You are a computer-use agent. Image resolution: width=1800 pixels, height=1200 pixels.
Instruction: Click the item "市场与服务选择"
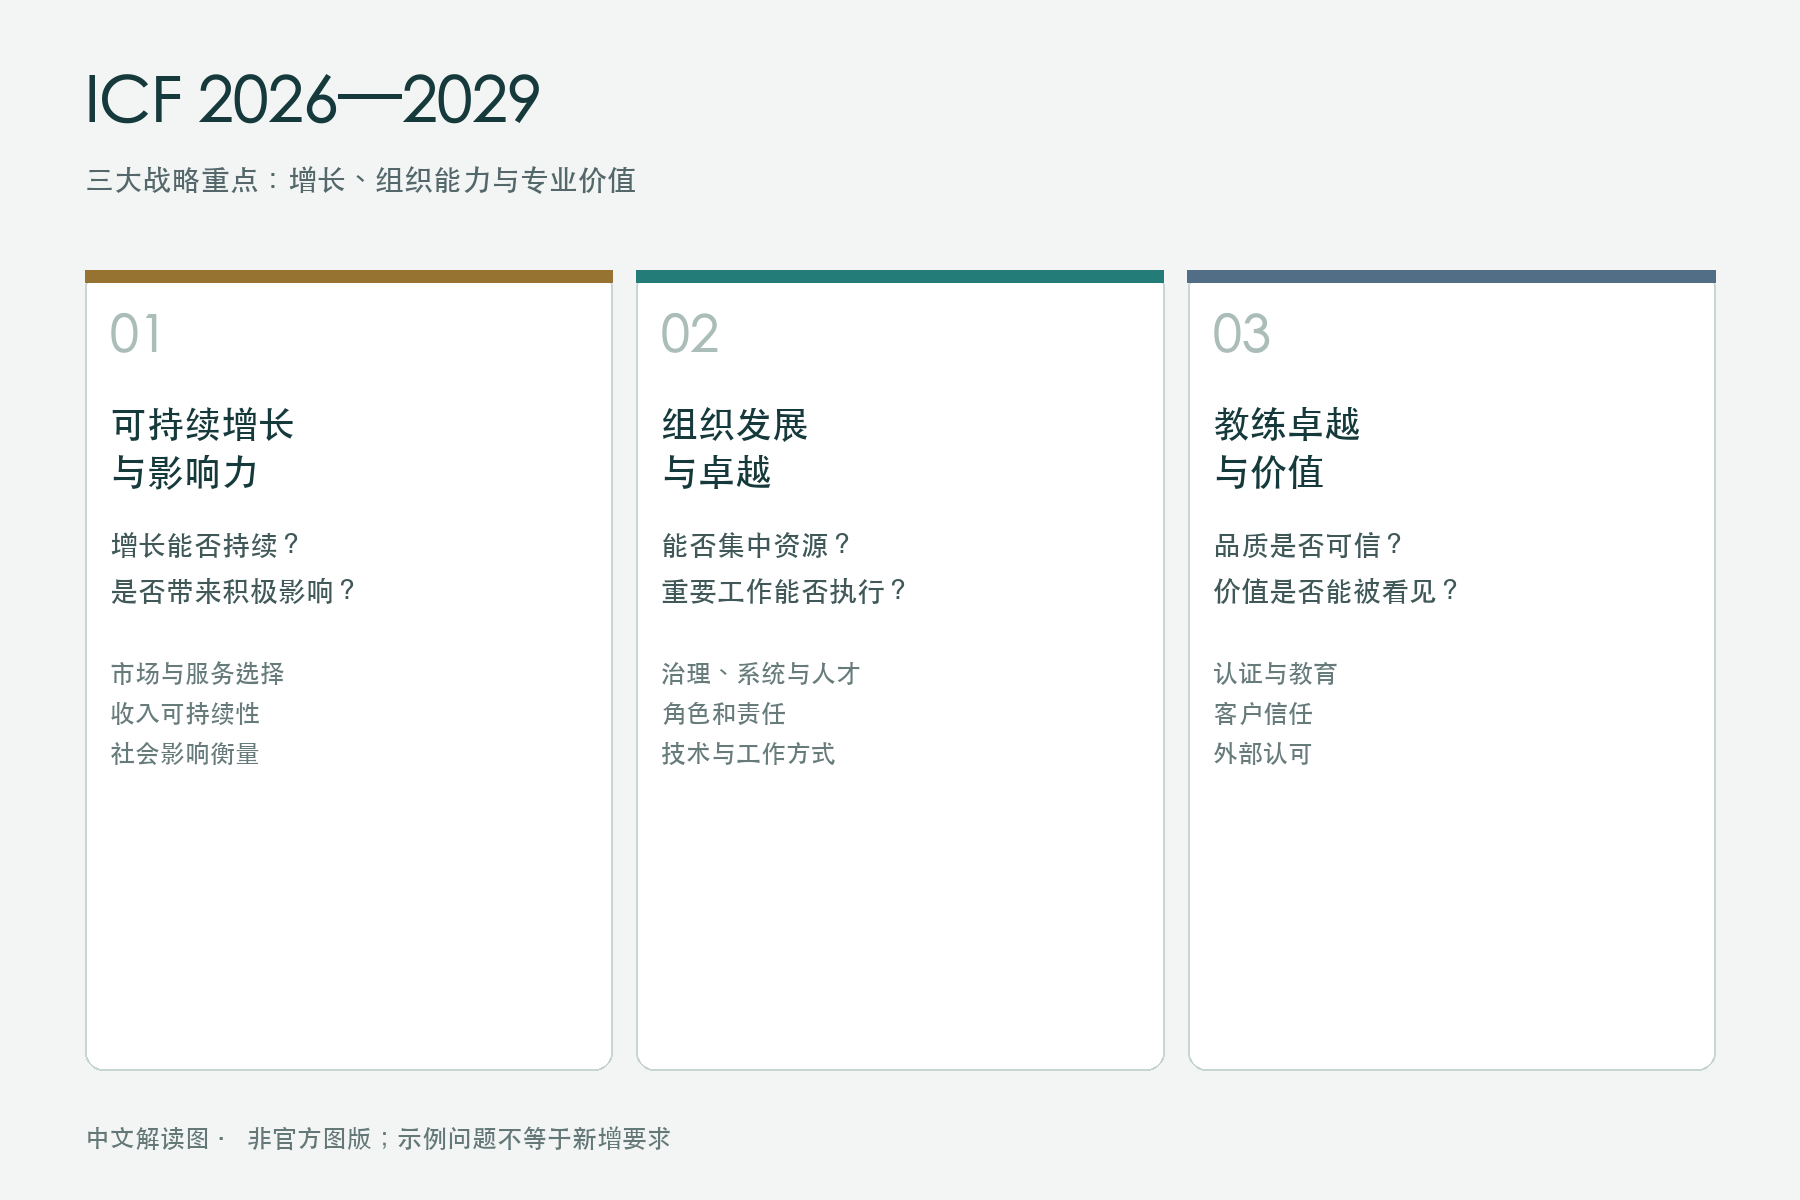coord(198,674)
